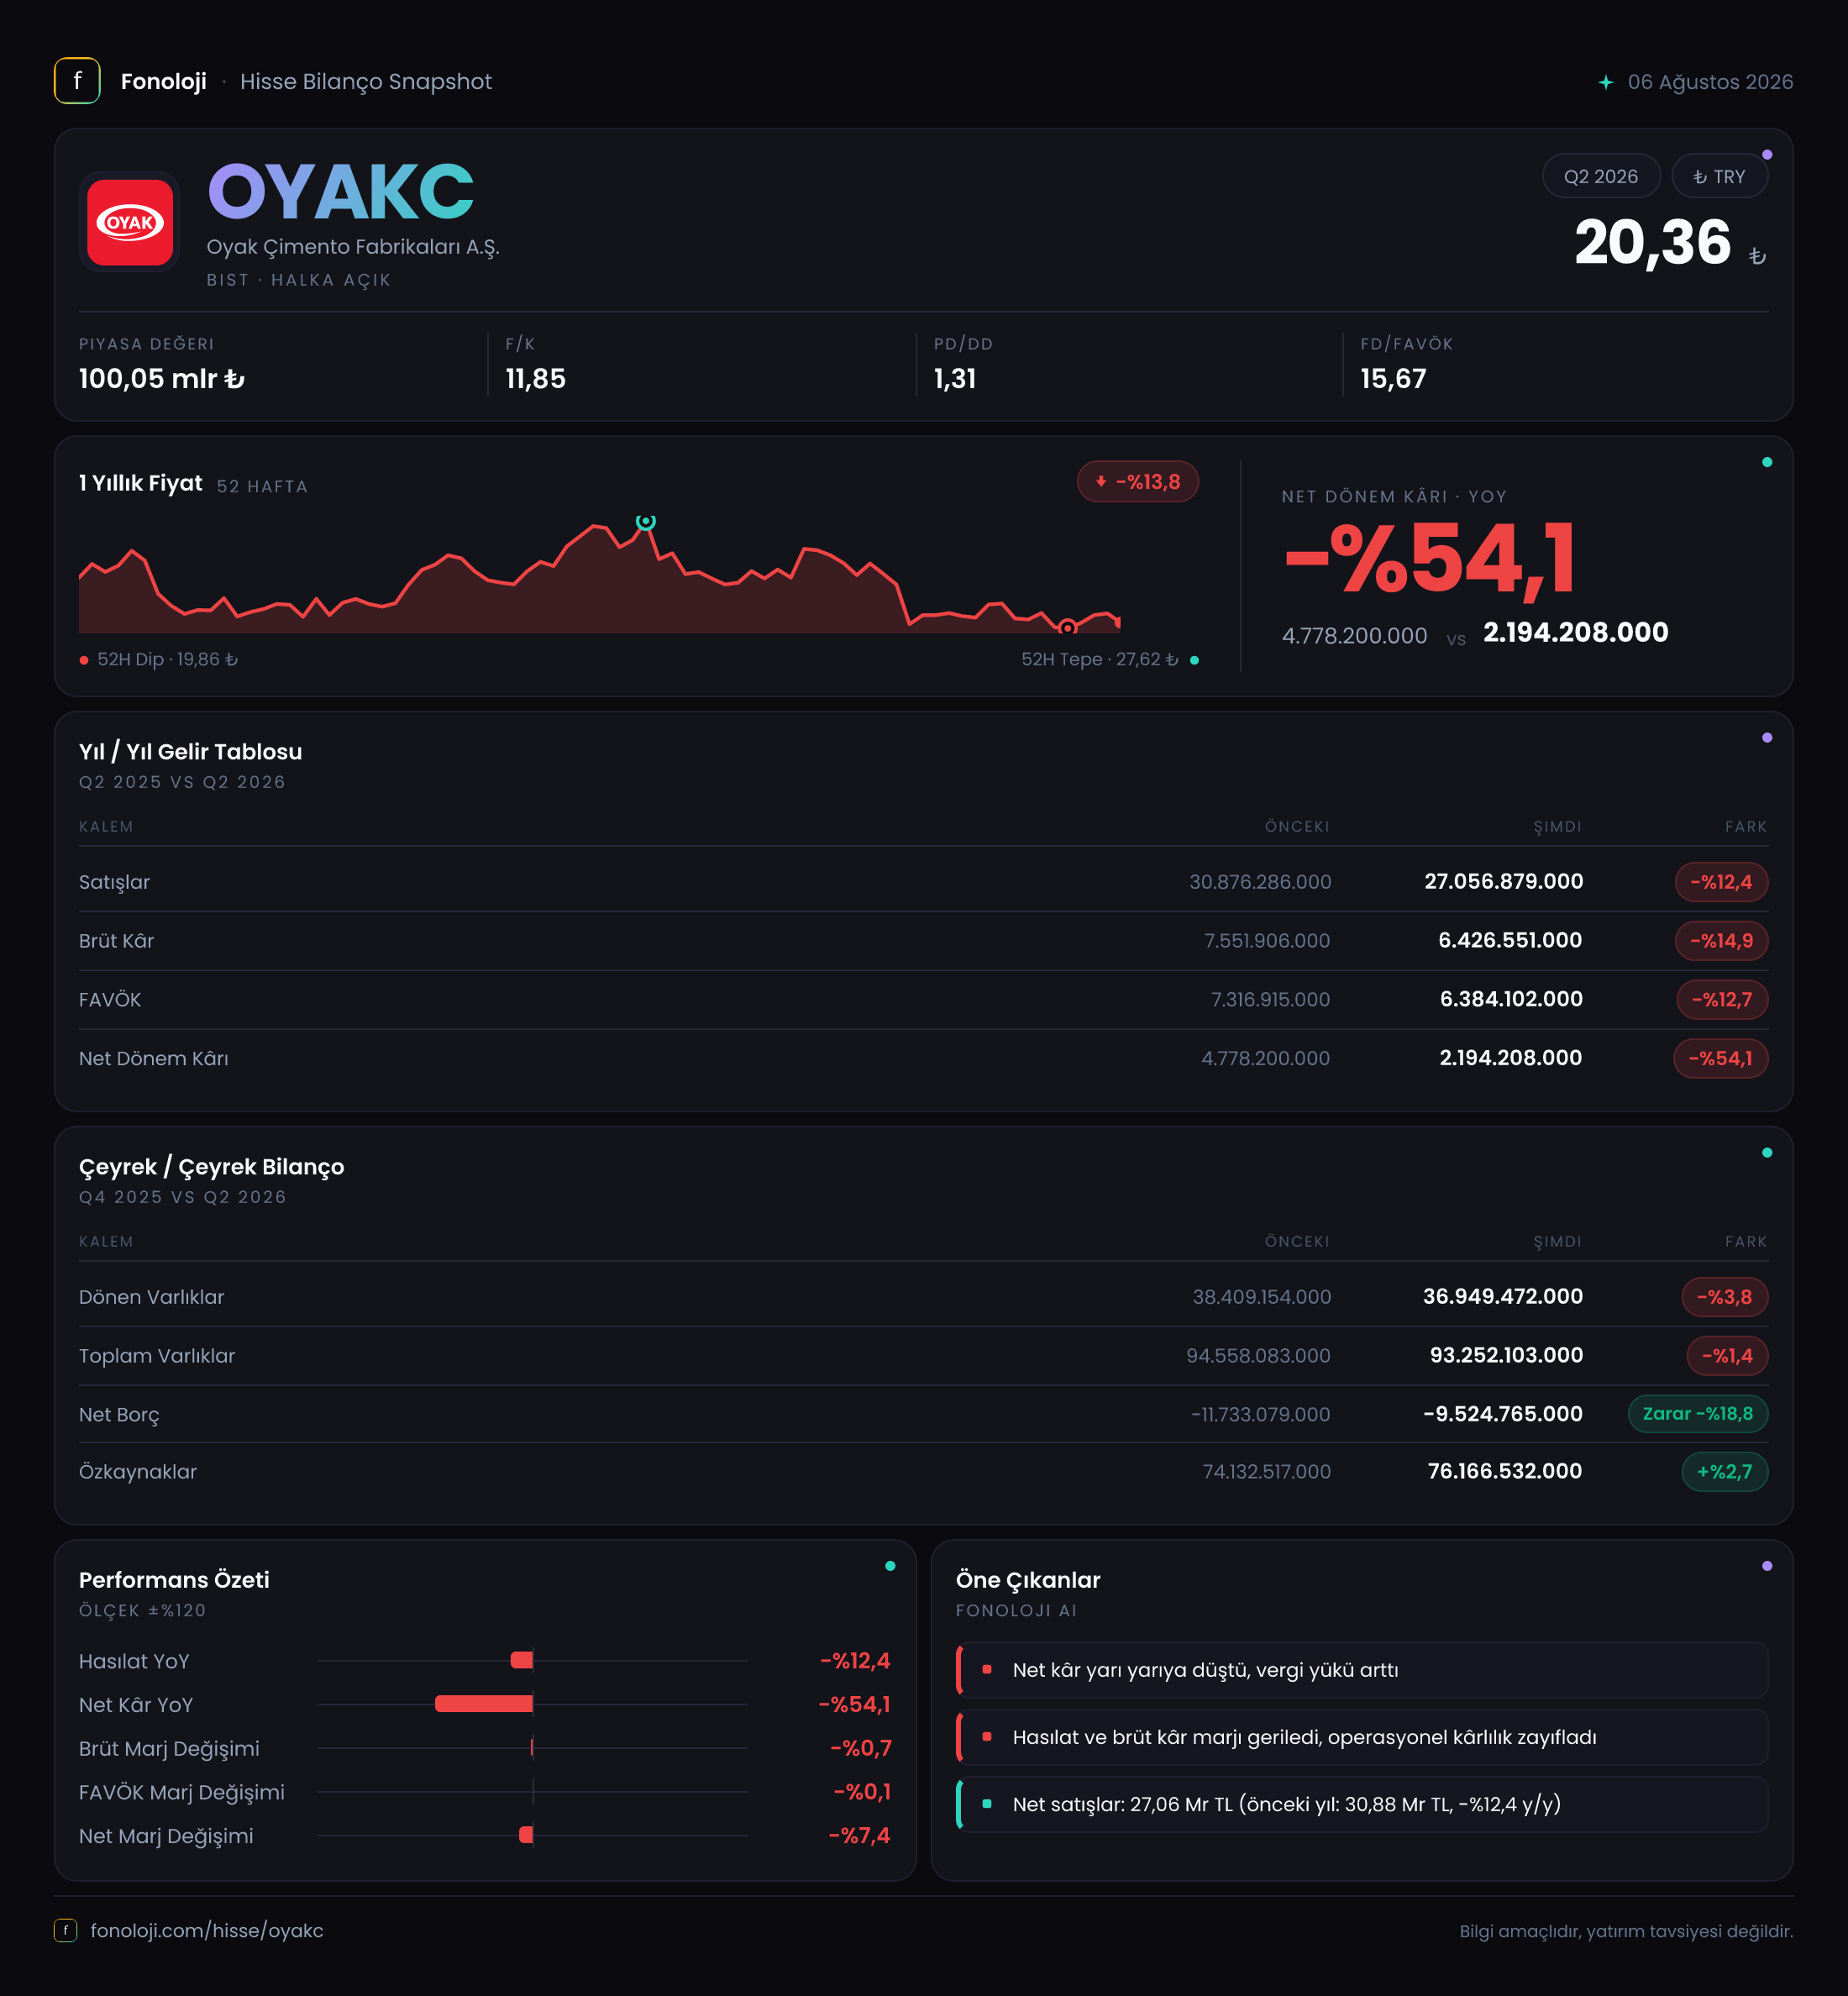The height and width of the screenshot is (1996, 1848).
Task: Click highlight about net kâr yarı yarıya düştü
Action: click(1362, 1670)
